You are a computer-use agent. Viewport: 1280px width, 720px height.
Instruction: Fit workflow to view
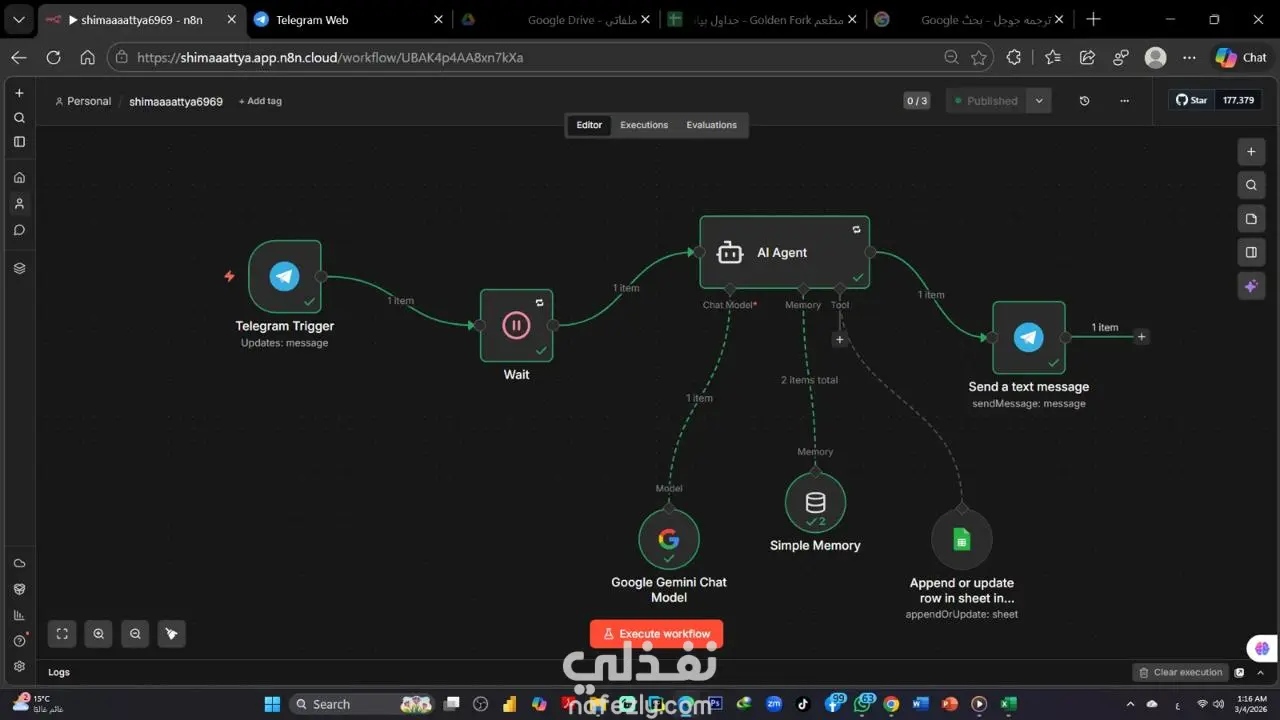[62, 633]
